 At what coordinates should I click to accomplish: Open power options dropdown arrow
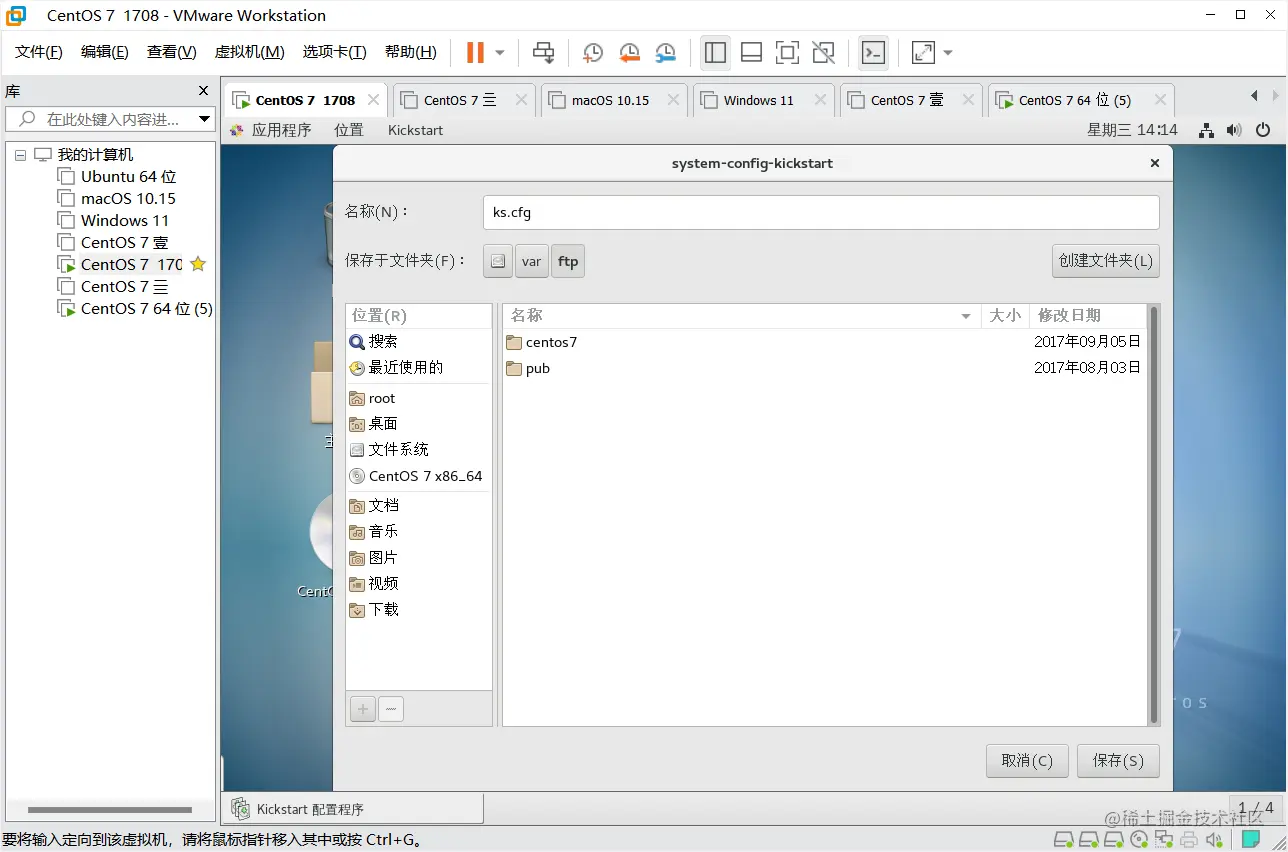500,53
